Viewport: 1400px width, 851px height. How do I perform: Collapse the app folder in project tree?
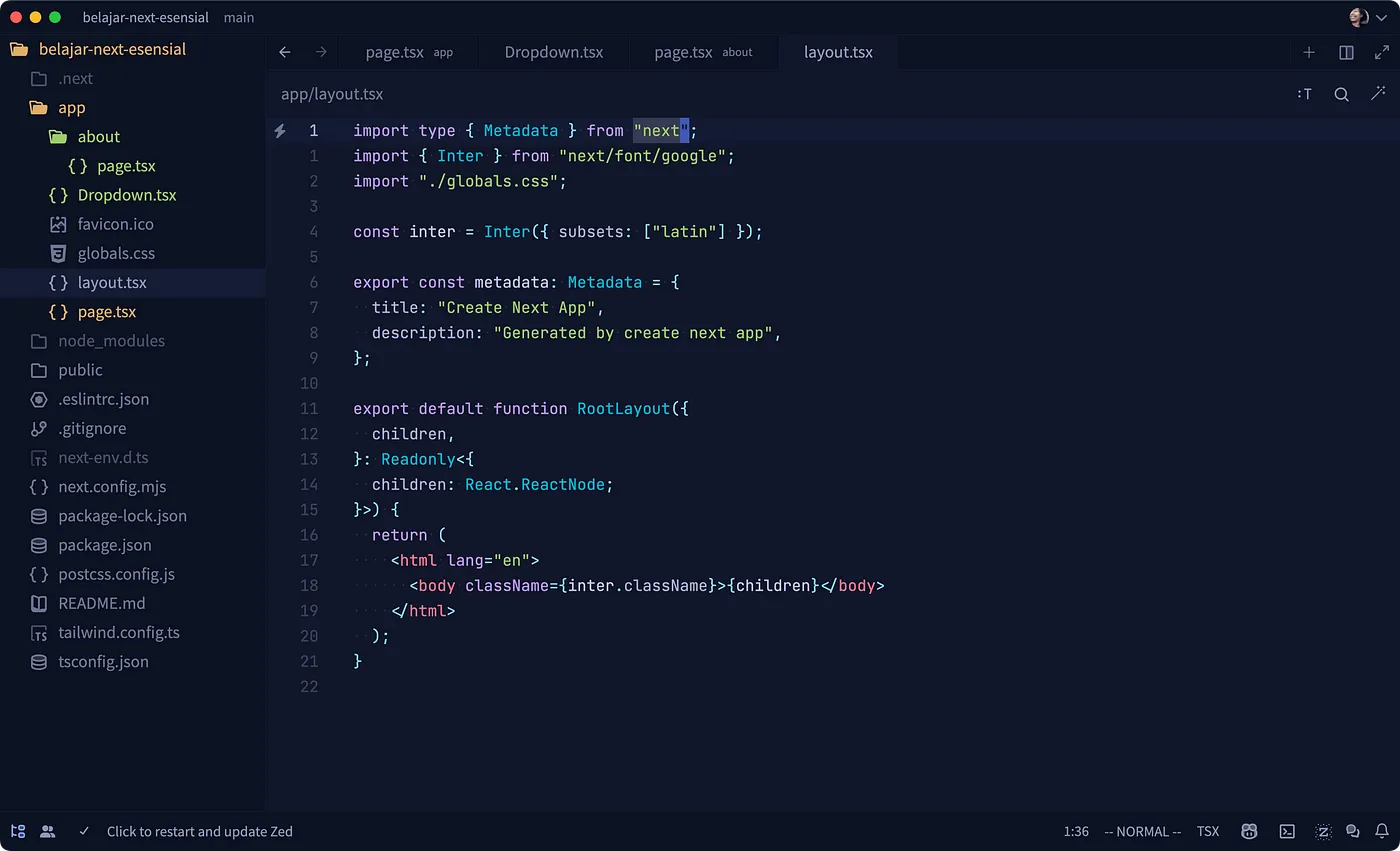[x=71, y=107]
